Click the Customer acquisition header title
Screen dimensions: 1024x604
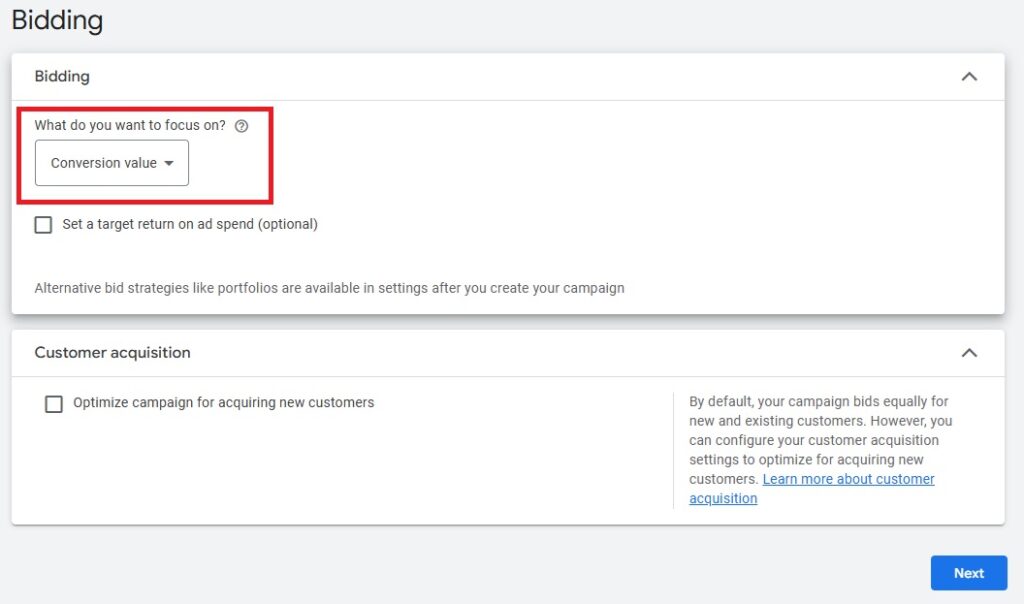[112, 353]
